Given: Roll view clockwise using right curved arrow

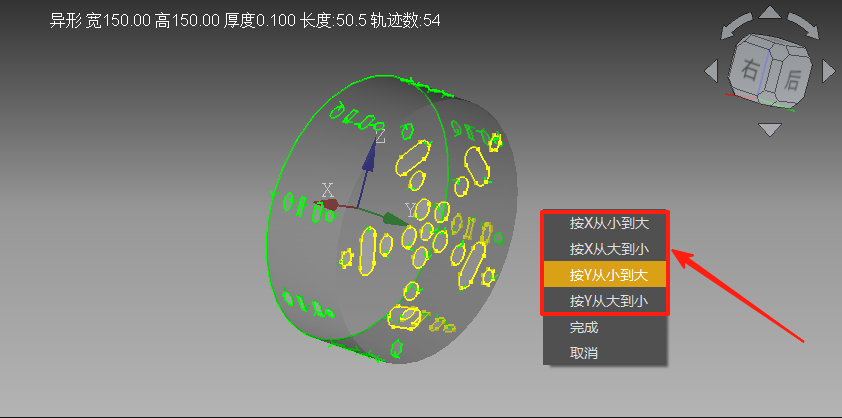Looking at the screenshot, I should coord(804,25).
